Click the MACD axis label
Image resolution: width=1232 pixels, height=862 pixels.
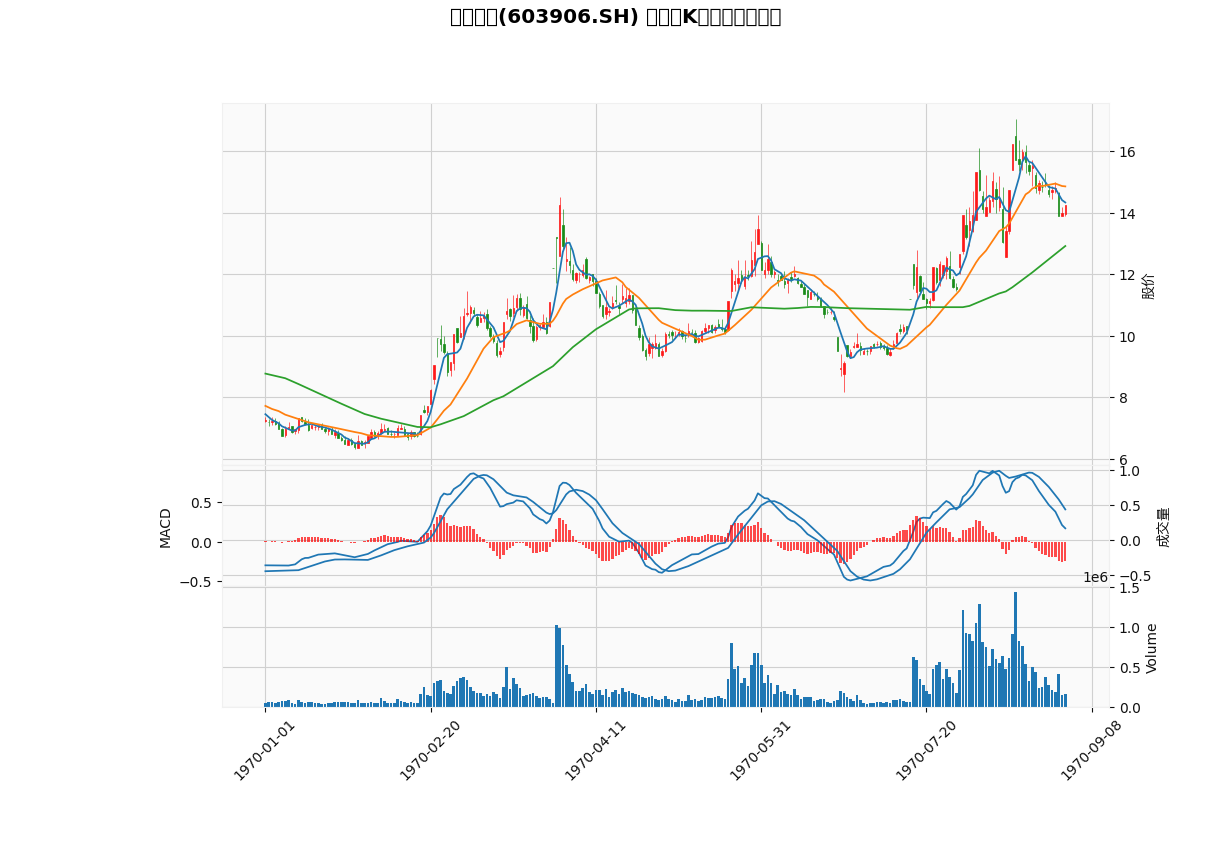pyautogui.click(x=166, y=528)
